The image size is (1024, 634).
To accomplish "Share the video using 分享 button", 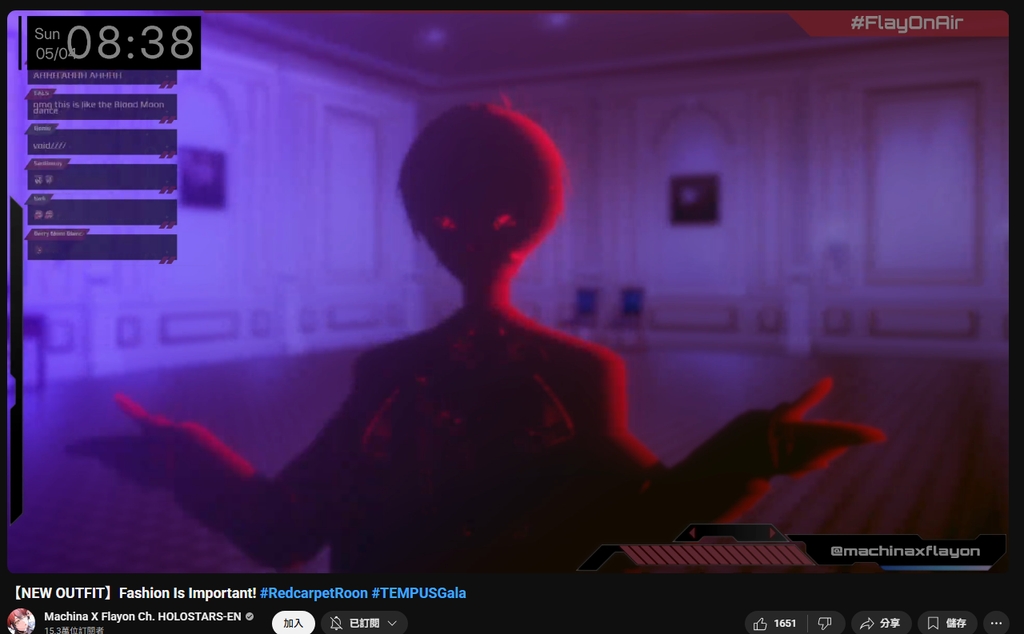I will tap(880, 624).
